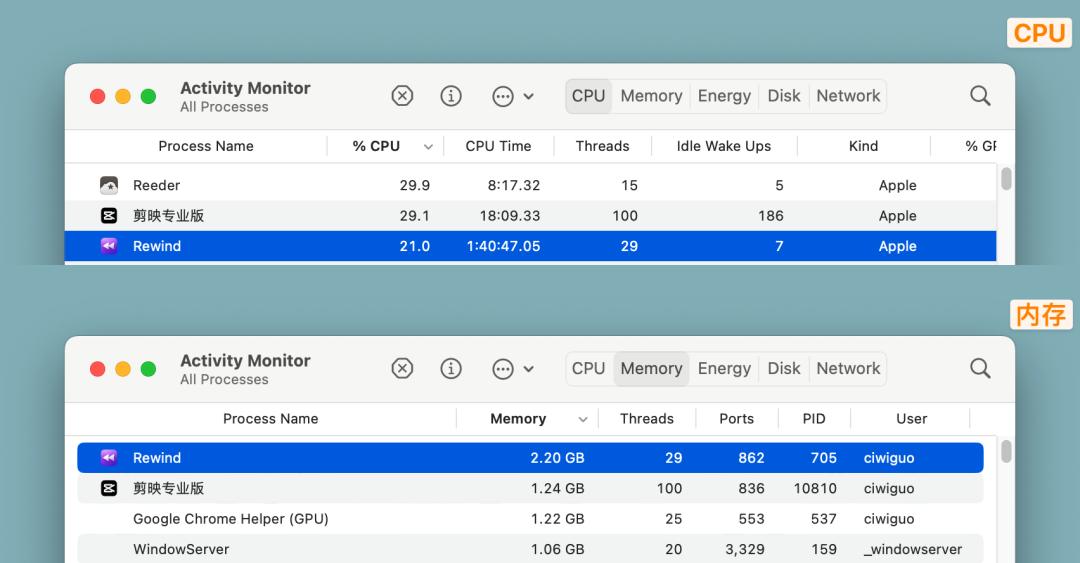Sort by Threads column in Memory window
1080x563 pixels.
pyautogui.click(x=647, y=419)
